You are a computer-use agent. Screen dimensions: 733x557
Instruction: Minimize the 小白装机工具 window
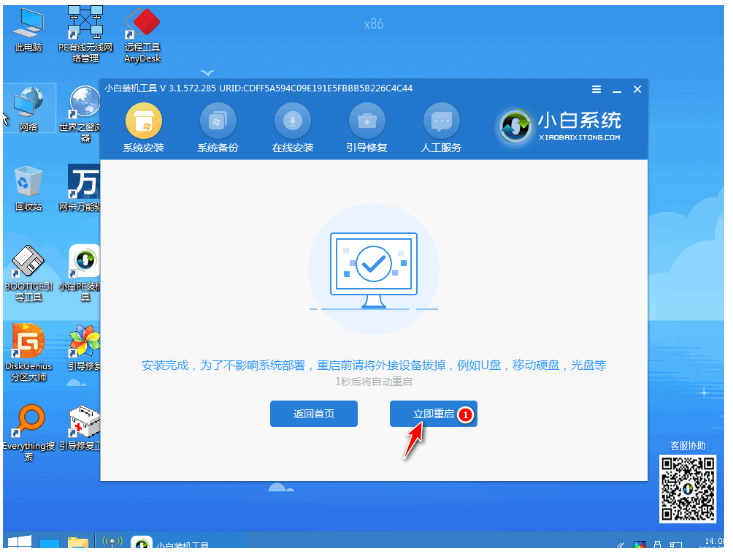tap(617, 90)
